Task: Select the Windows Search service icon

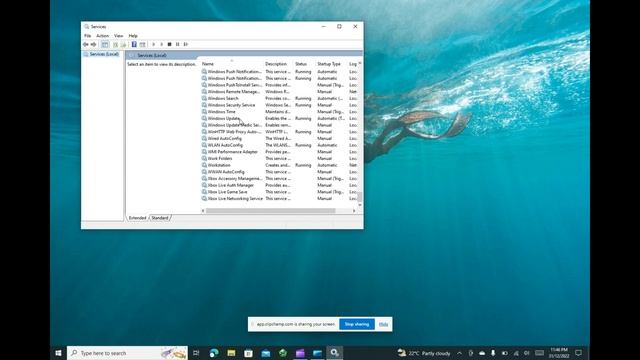Action: (204, 98)
